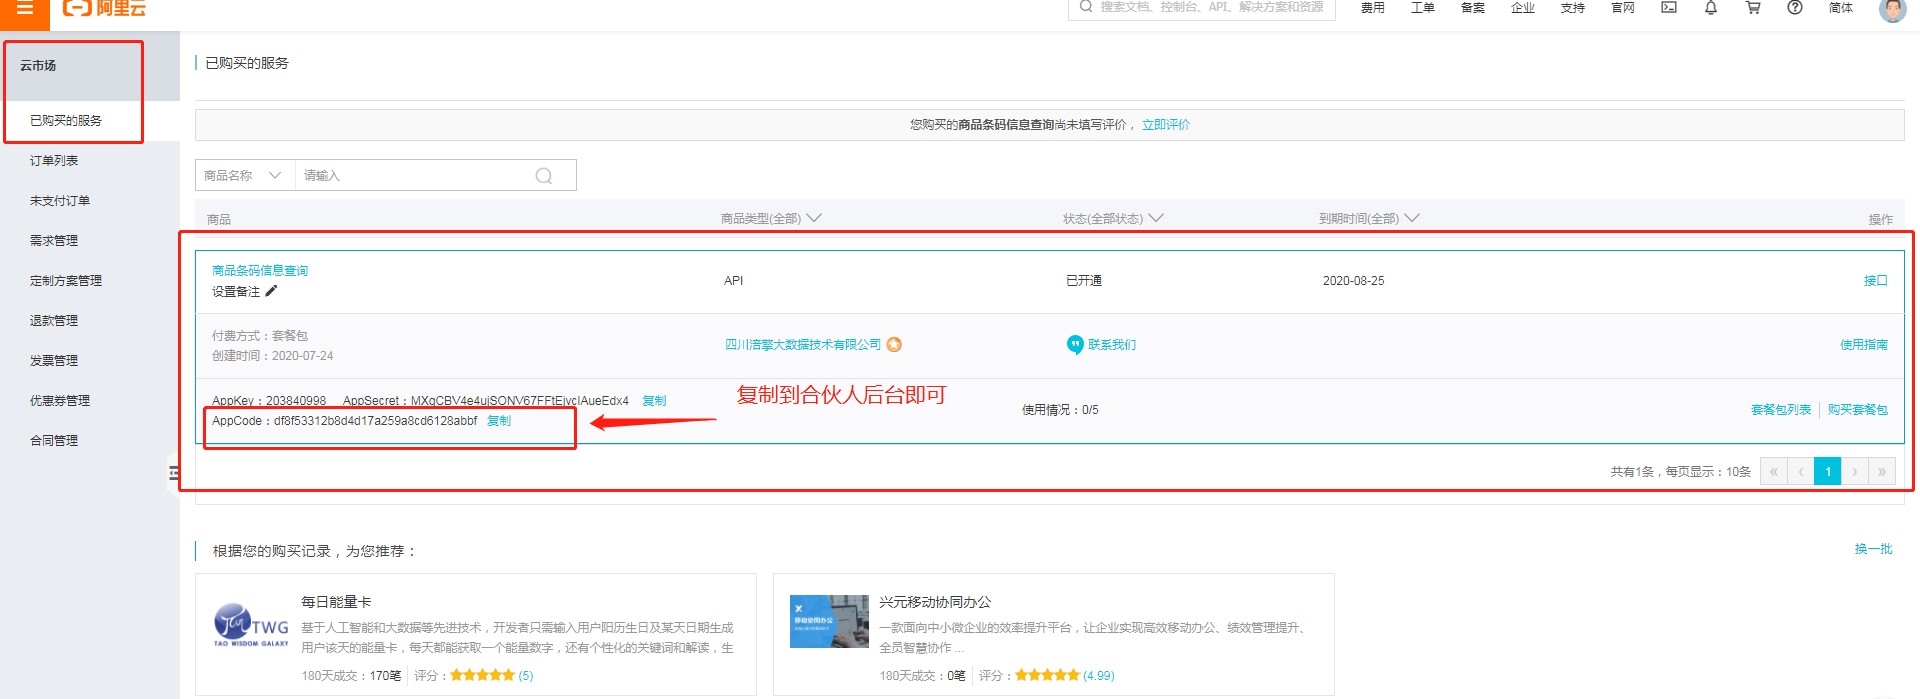Go to next page arrow

point(1855,472)
